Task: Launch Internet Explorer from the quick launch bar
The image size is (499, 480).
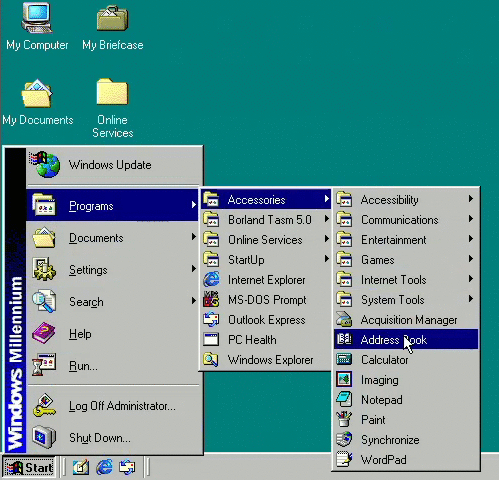Action: pos(104,467)
